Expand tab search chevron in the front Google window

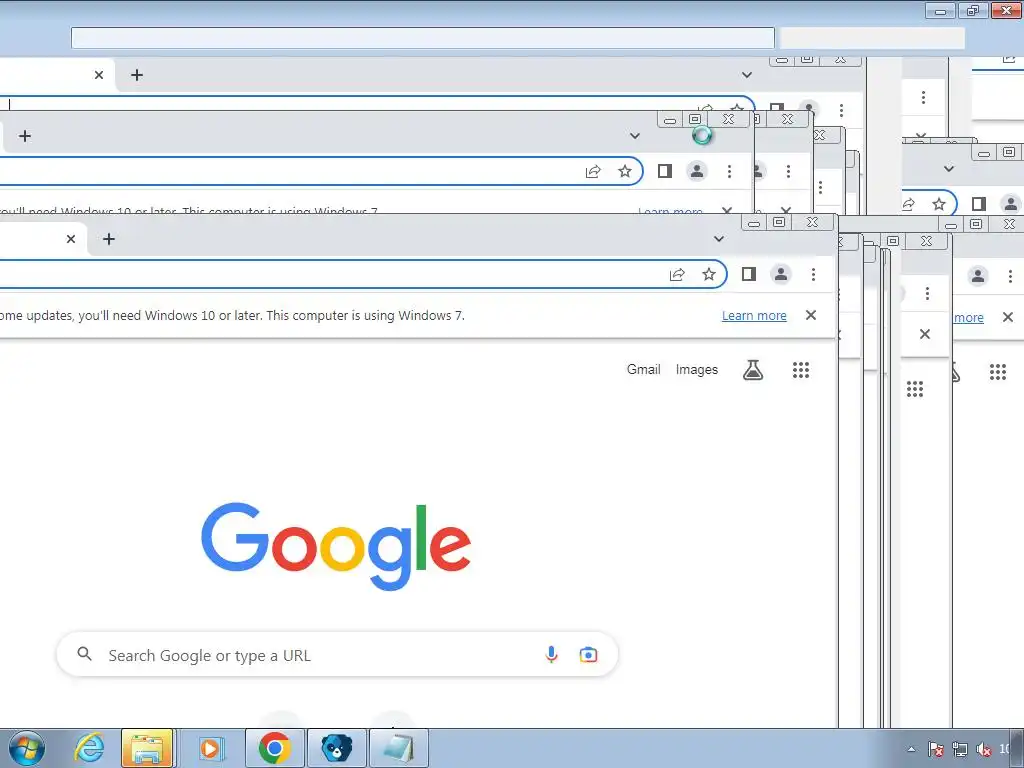[718, 239]
